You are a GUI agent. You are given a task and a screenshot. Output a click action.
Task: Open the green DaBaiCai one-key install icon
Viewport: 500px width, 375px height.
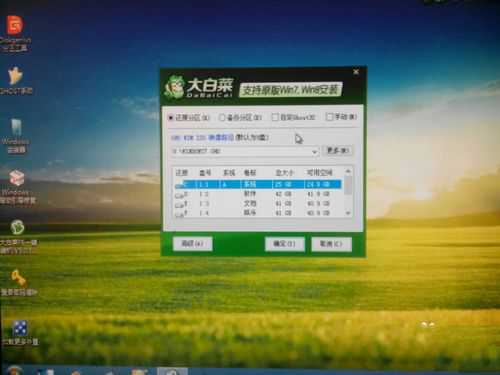tap(17, 228)
